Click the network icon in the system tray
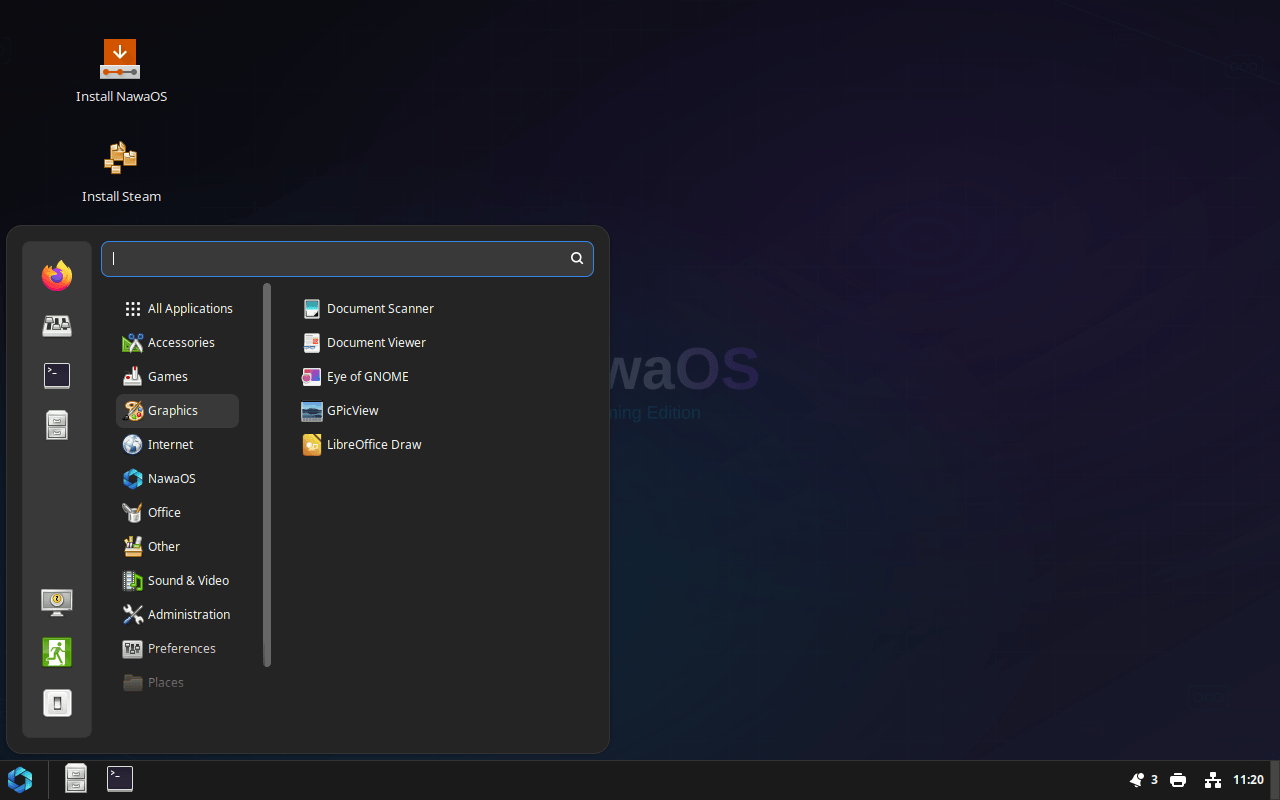Image resolution: width=1280 pixels, height=800 pixels. point(1212,779)
